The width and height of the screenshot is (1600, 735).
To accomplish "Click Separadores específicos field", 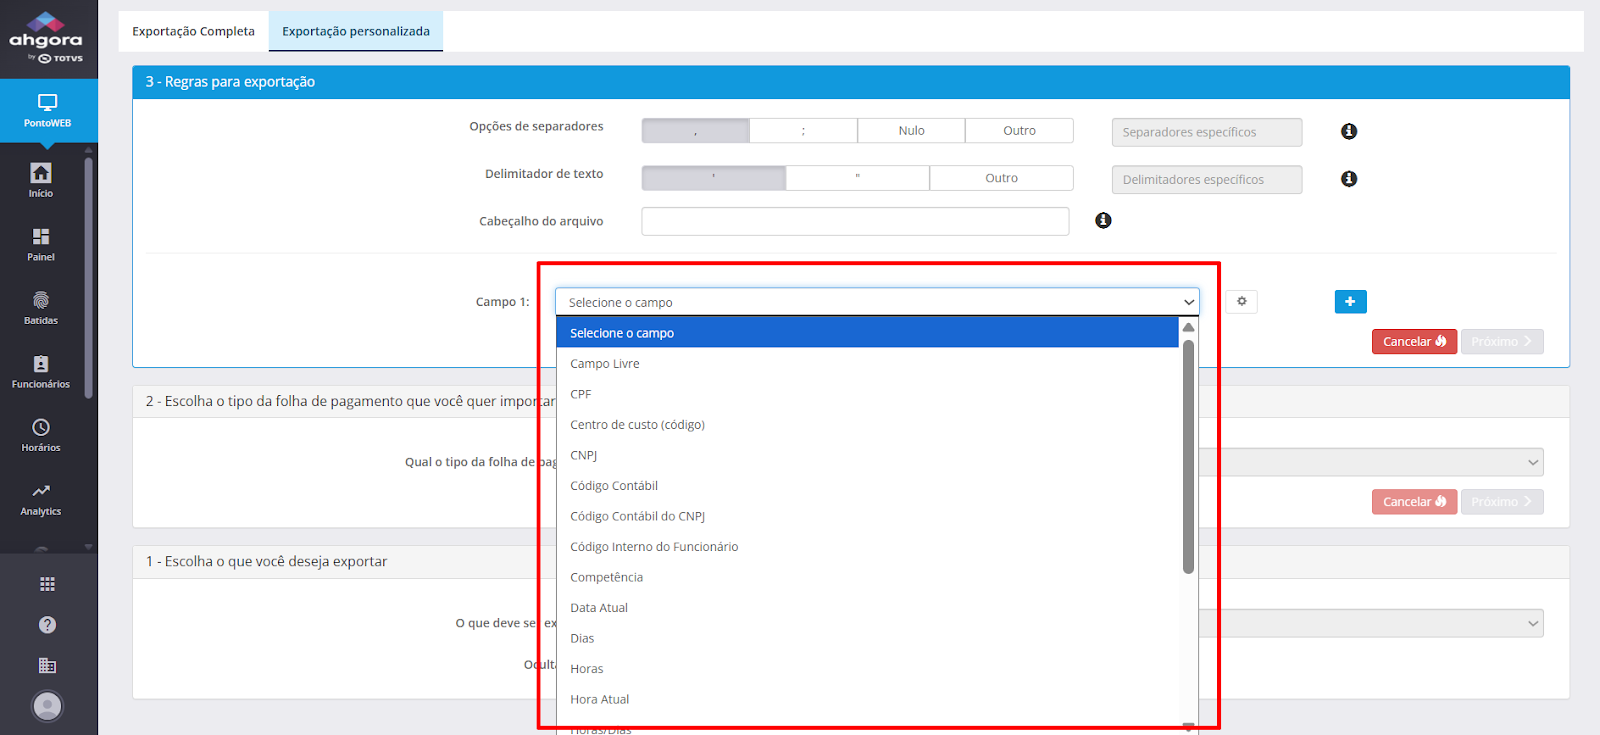I will pos(1207,132).
